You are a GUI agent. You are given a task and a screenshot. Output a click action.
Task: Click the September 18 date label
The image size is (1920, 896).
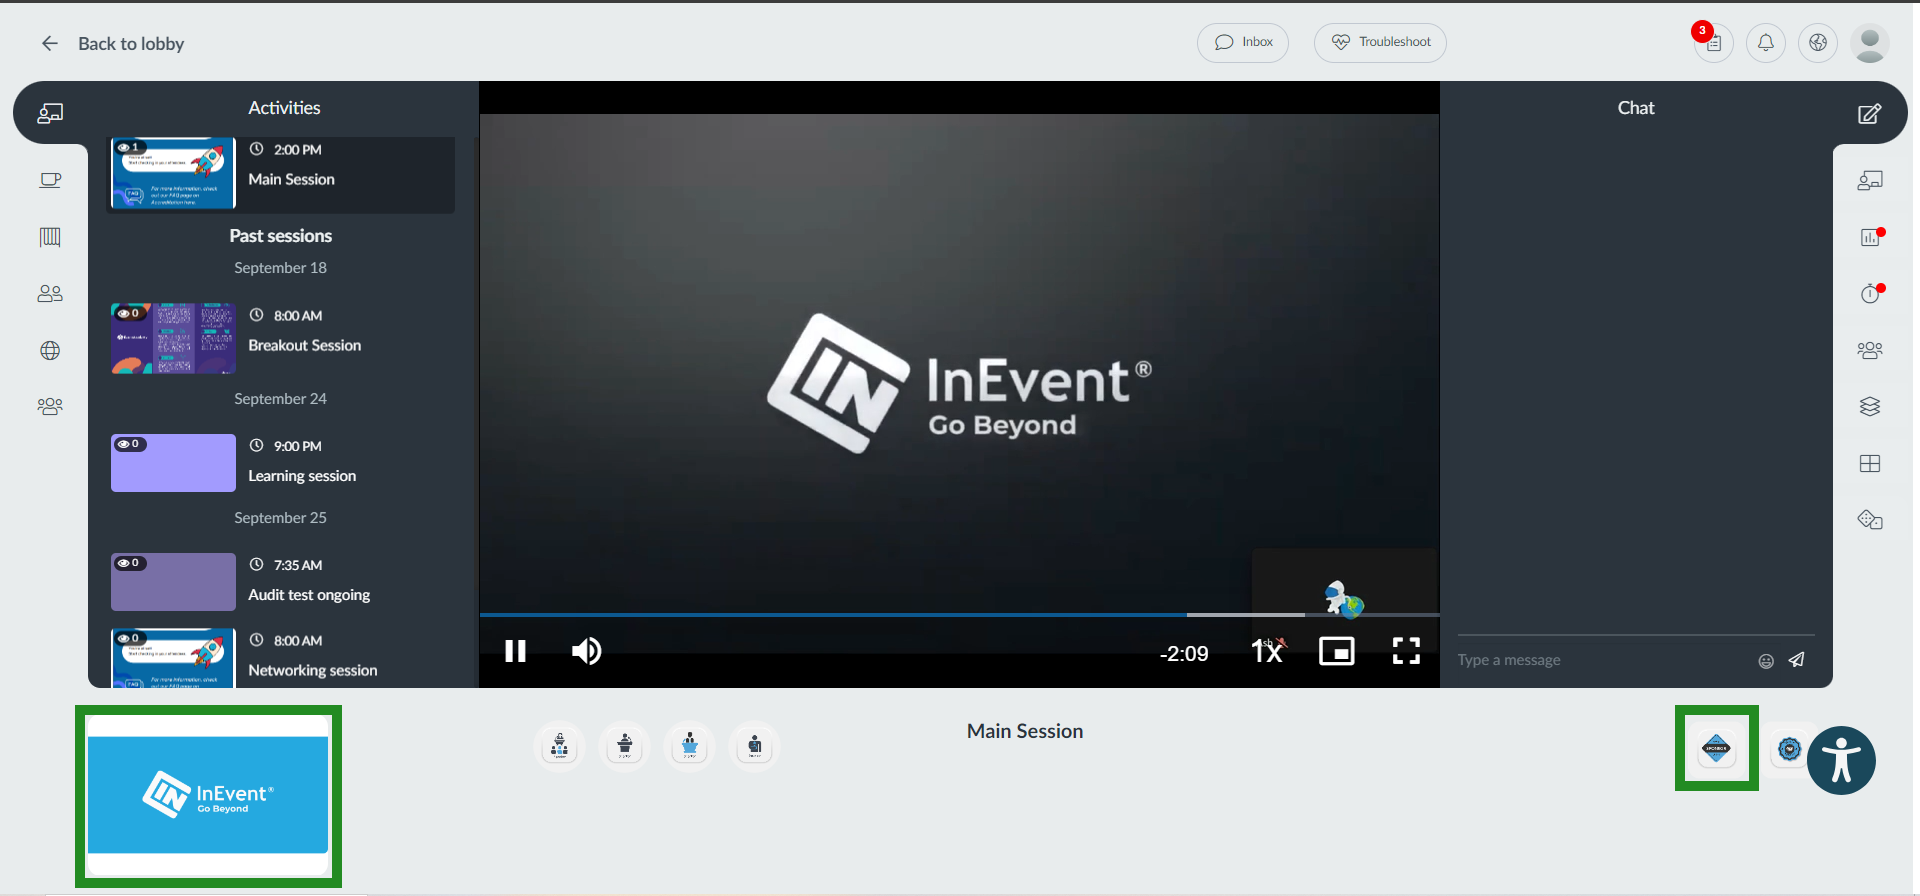pos(281,268)
